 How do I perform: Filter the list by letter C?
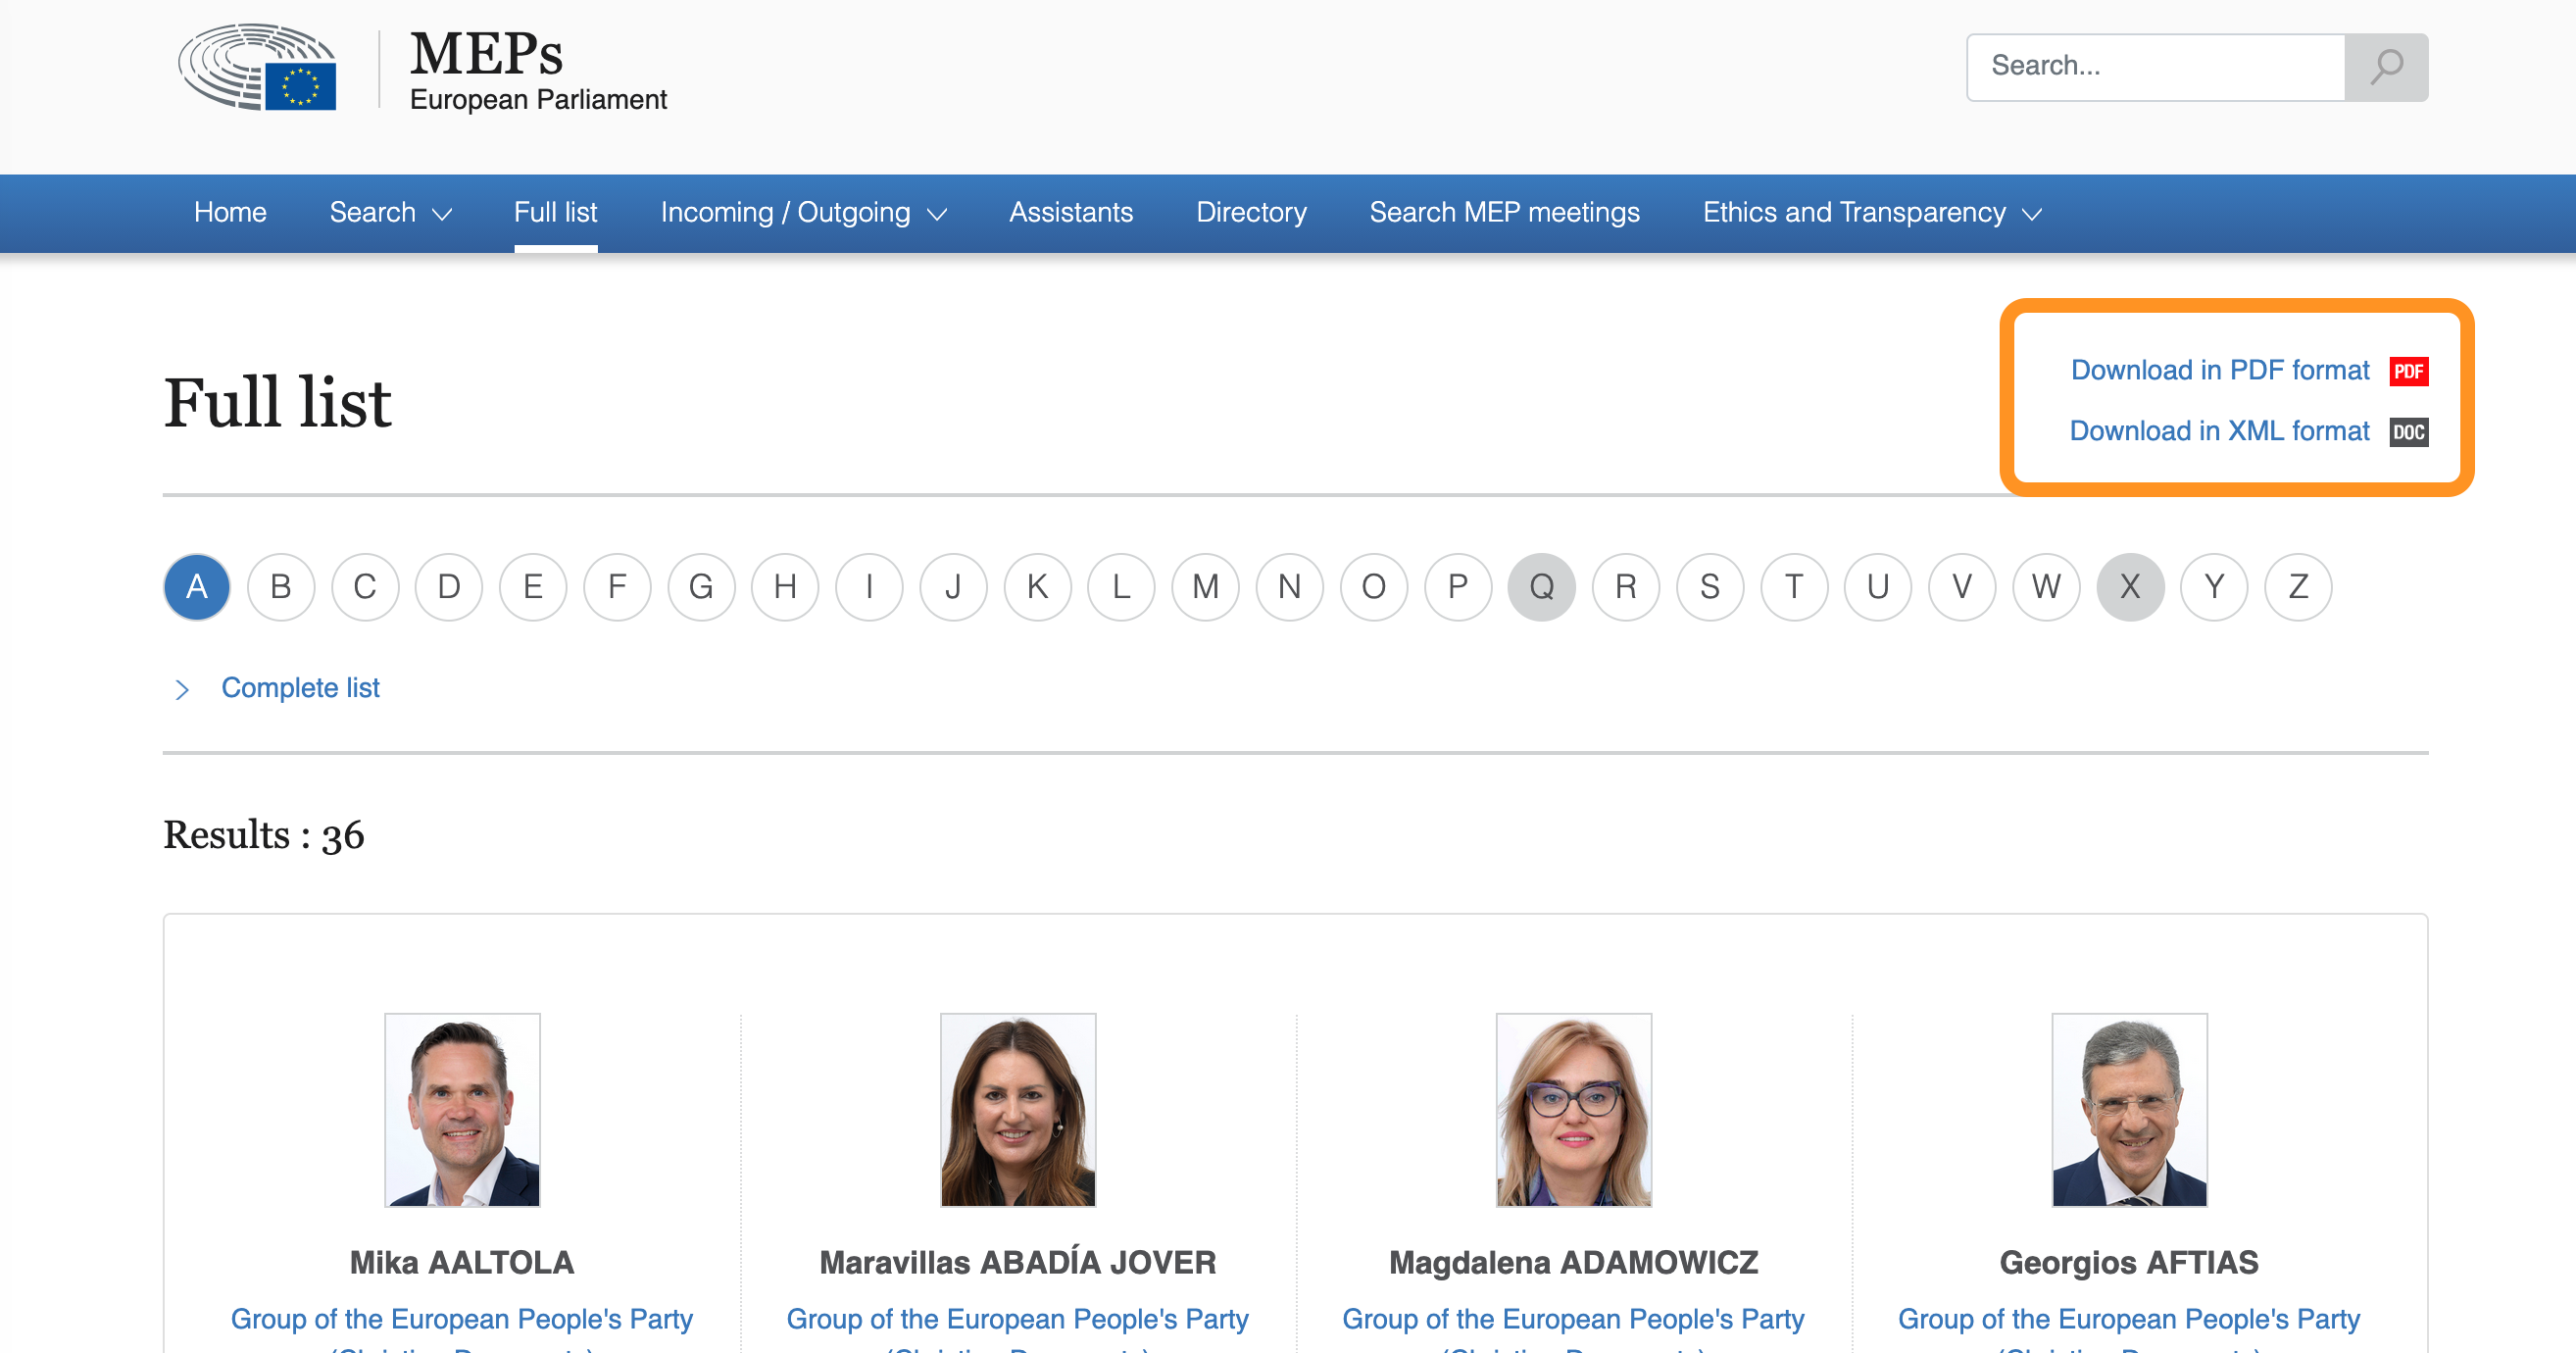pos(365,587)
